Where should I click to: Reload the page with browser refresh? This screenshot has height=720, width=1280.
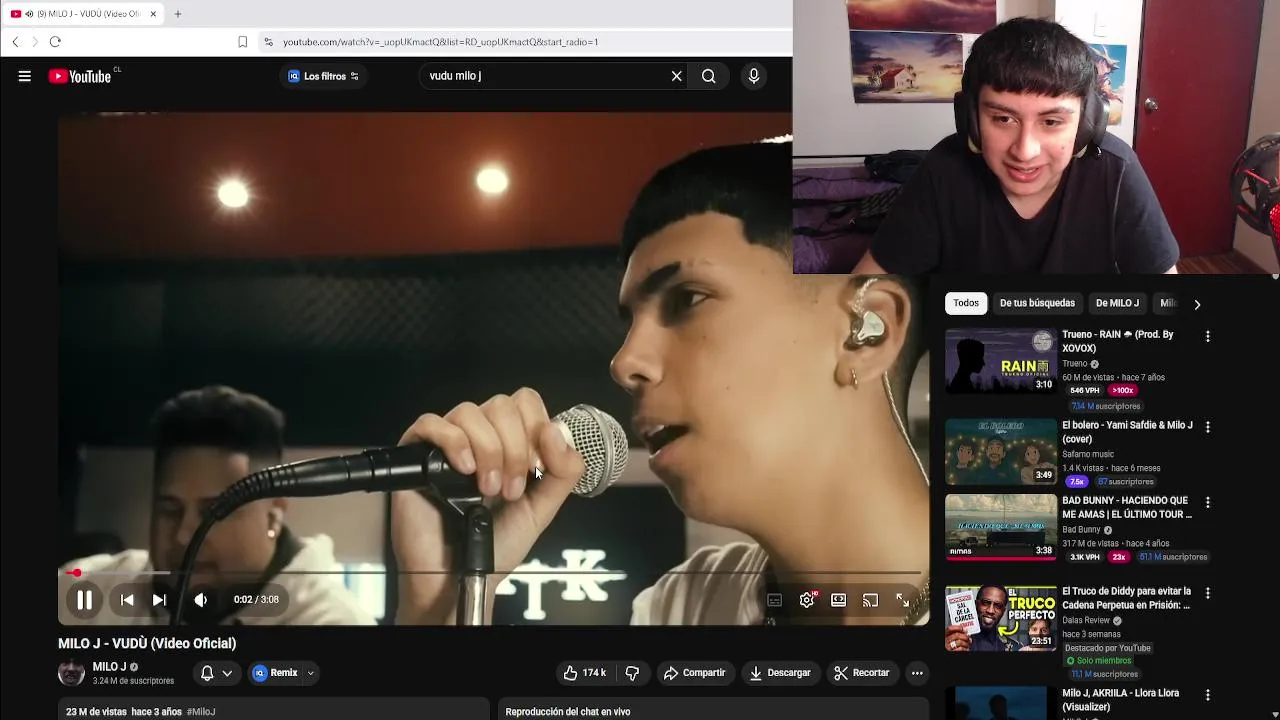tap(55, 42)
